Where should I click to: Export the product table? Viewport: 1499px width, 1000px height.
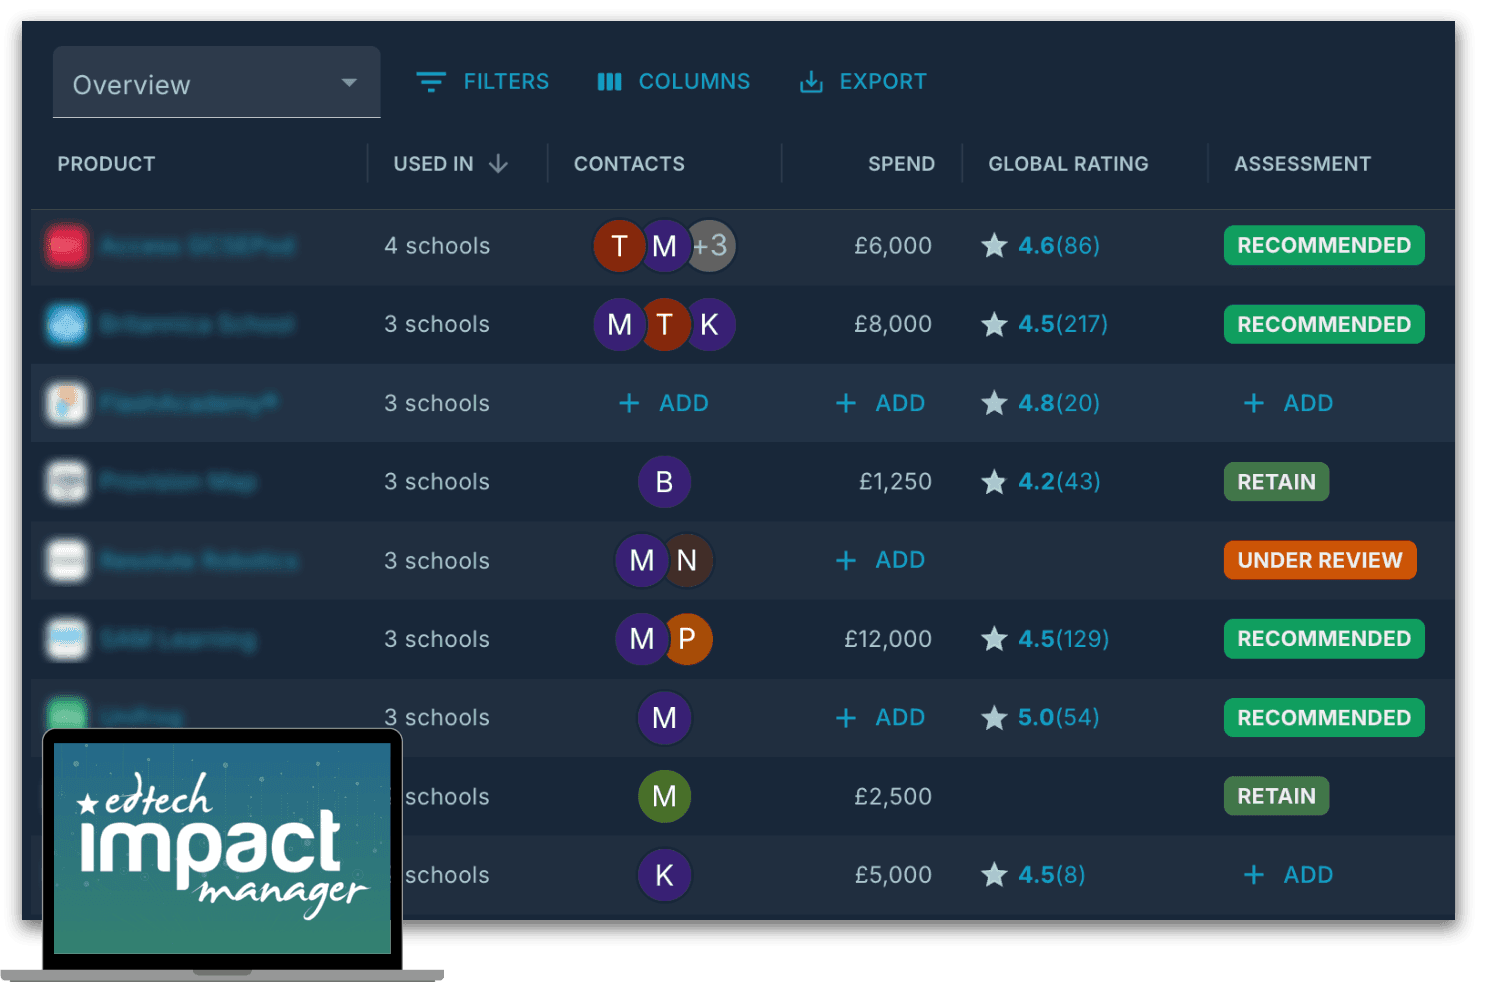coord(863,82)
